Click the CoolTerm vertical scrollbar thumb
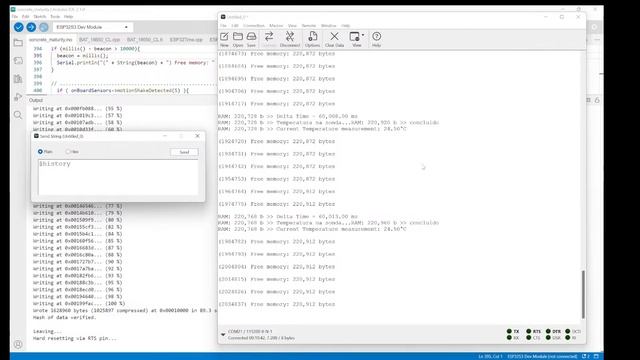The width and height of the screenshot is (640, 360). (583, 294)
